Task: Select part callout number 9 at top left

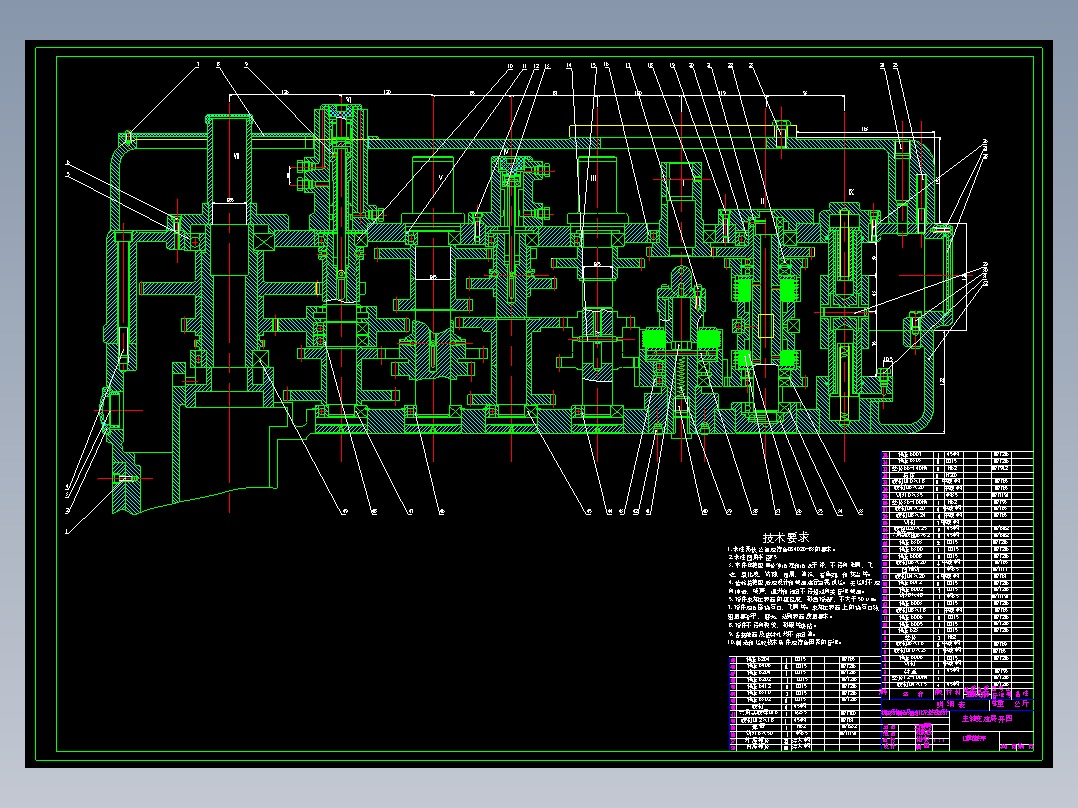Action: pos(246,65)
